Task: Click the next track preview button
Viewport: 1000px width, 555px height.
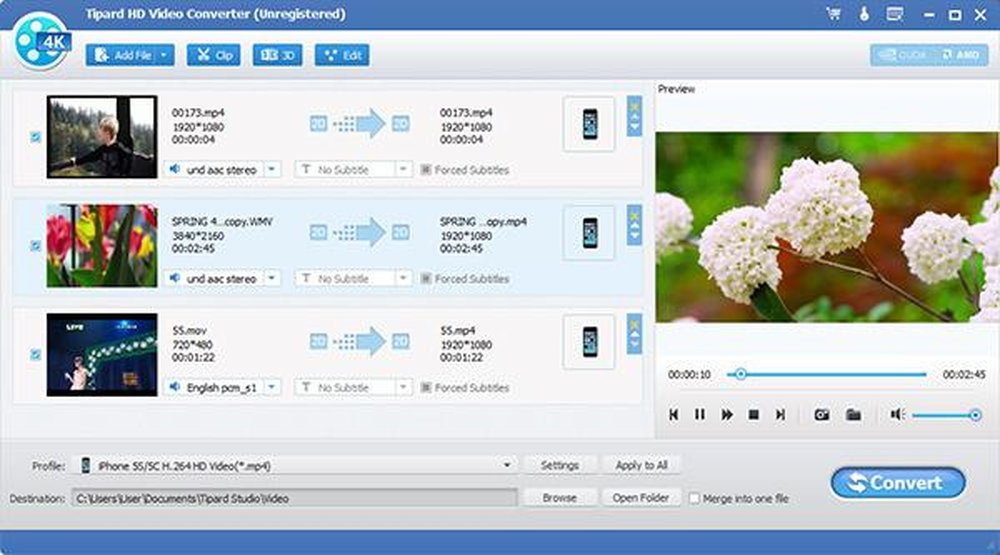Action: (780, 415)
